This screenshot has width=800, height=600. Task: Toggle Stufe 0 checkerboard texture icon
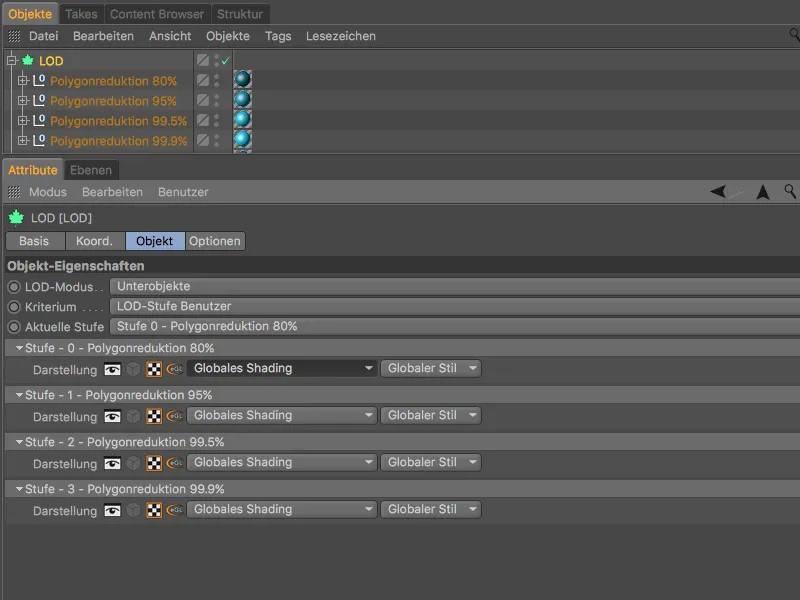tap(154, 368)
